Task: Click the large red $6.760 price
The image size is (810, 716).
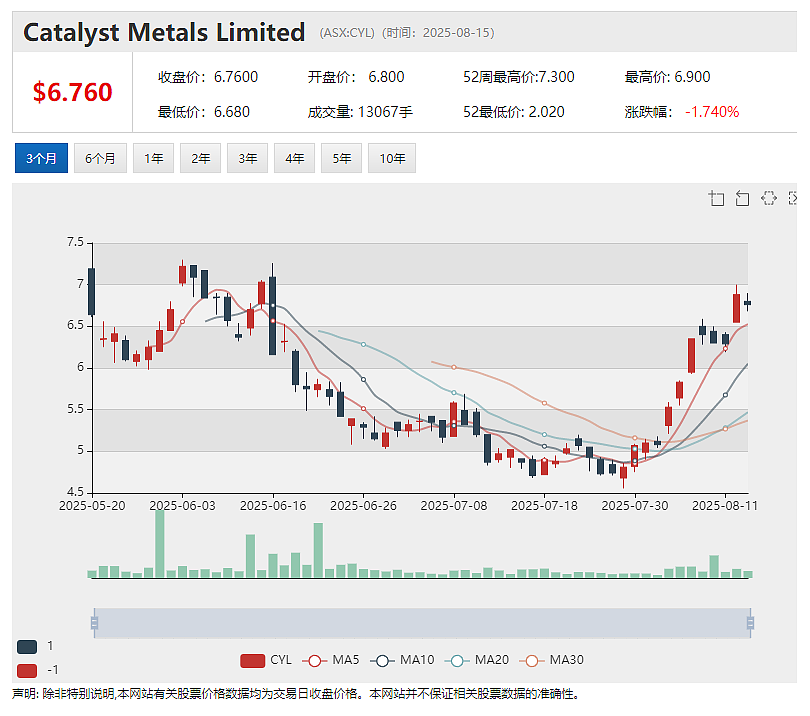Action: [x=72, y=92]
